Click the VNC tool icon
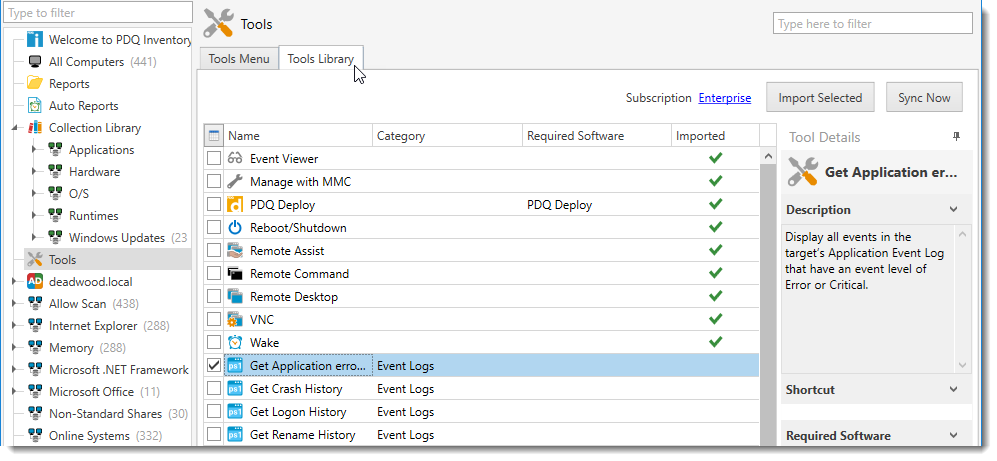Screen dimensions: 997x461 coord(235,319)
